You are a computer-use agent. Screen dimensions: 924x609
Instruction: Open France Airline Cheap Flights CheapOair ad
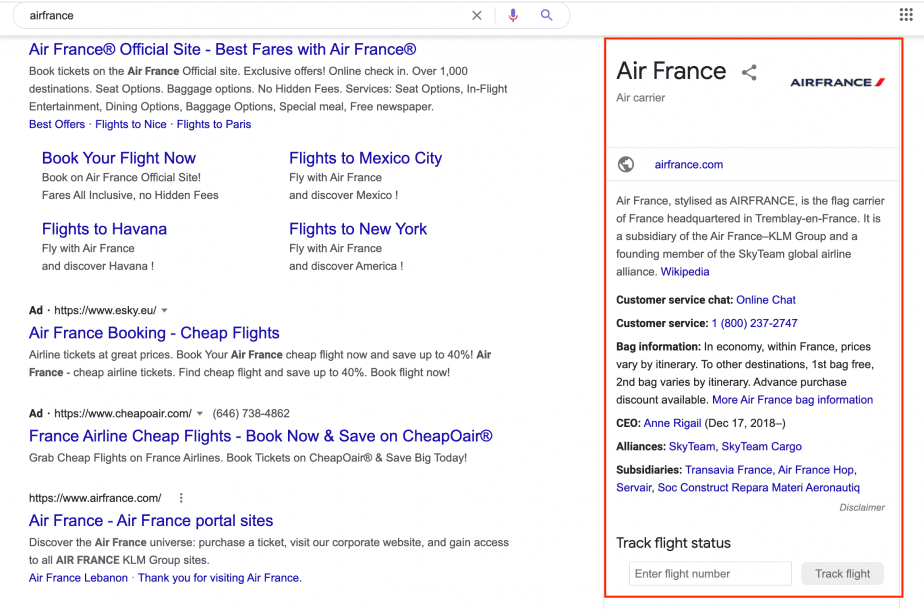coord(260,436)
